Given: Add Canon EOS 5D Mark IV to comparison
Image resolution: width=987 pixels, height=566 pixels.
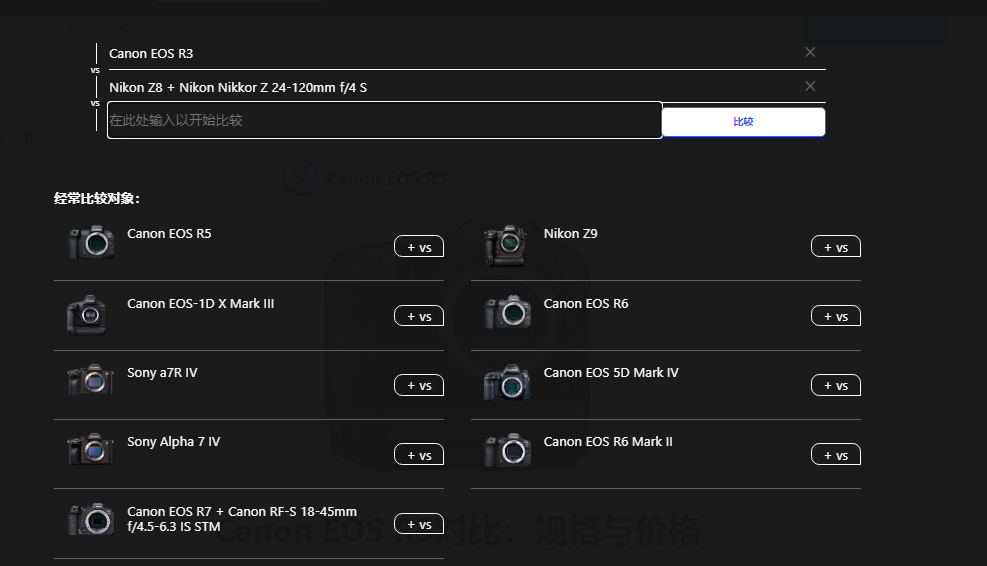Looking at the screenshot, I should (835, 385).
